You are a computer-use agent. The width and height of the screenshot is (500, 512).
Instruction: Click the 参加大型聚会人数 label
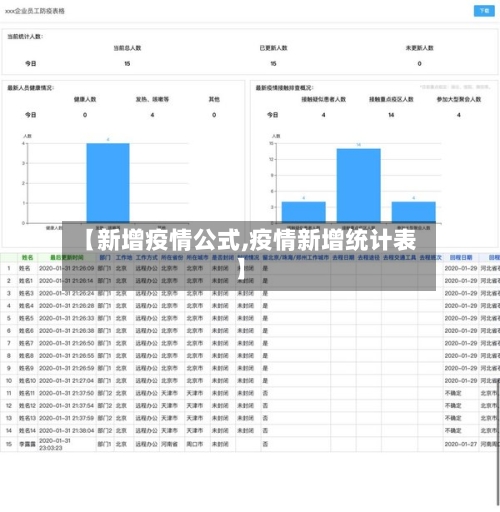(459, 99)
